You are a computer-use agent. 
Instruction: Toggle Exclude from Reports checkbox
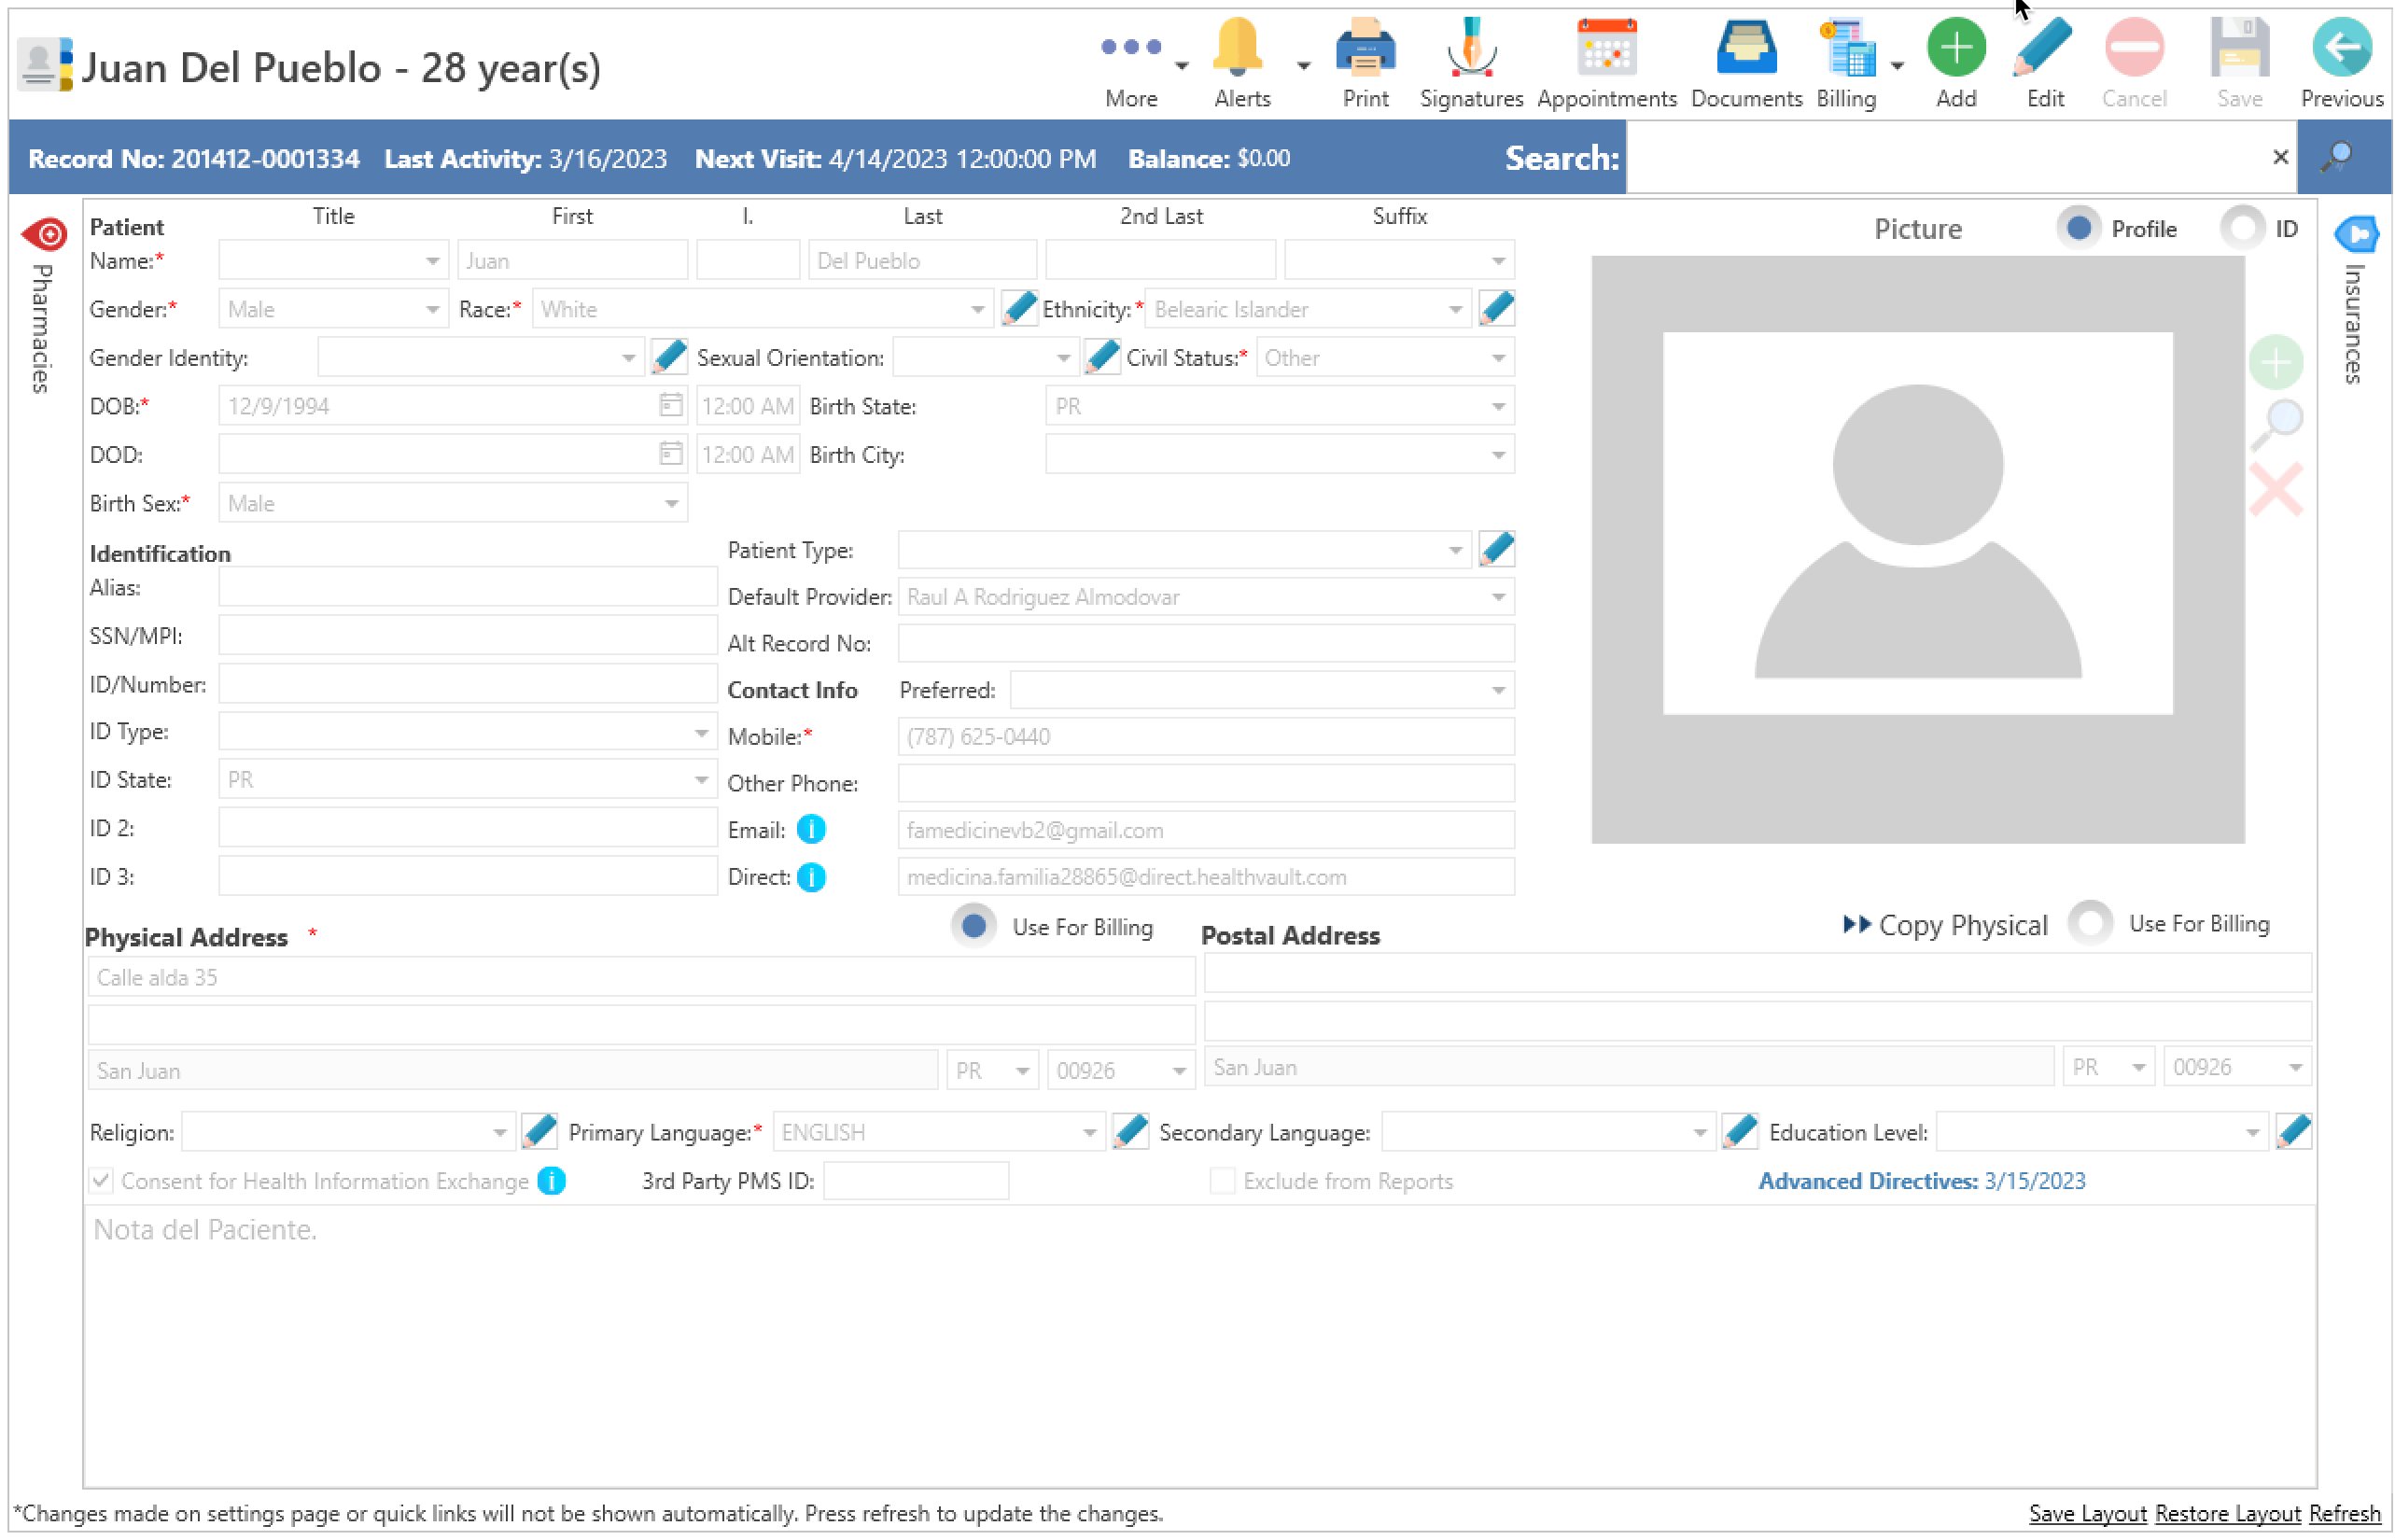pyautogui.click(x=1221, y=1181)
